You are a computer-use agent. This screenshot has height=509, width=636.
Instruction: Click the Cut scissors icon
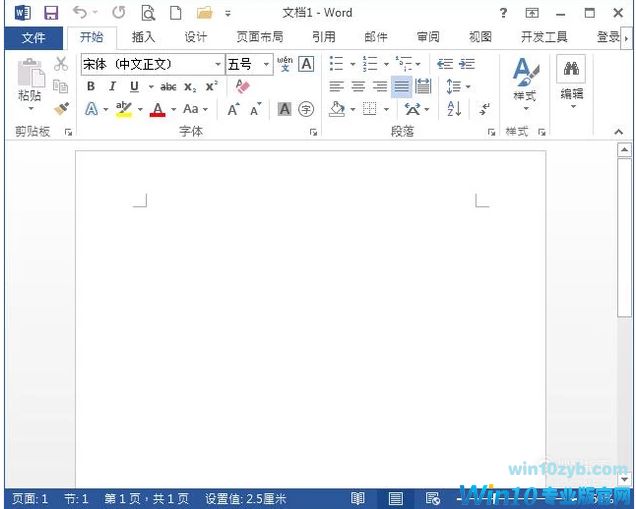pyautogui.click(x=61, y=64)
